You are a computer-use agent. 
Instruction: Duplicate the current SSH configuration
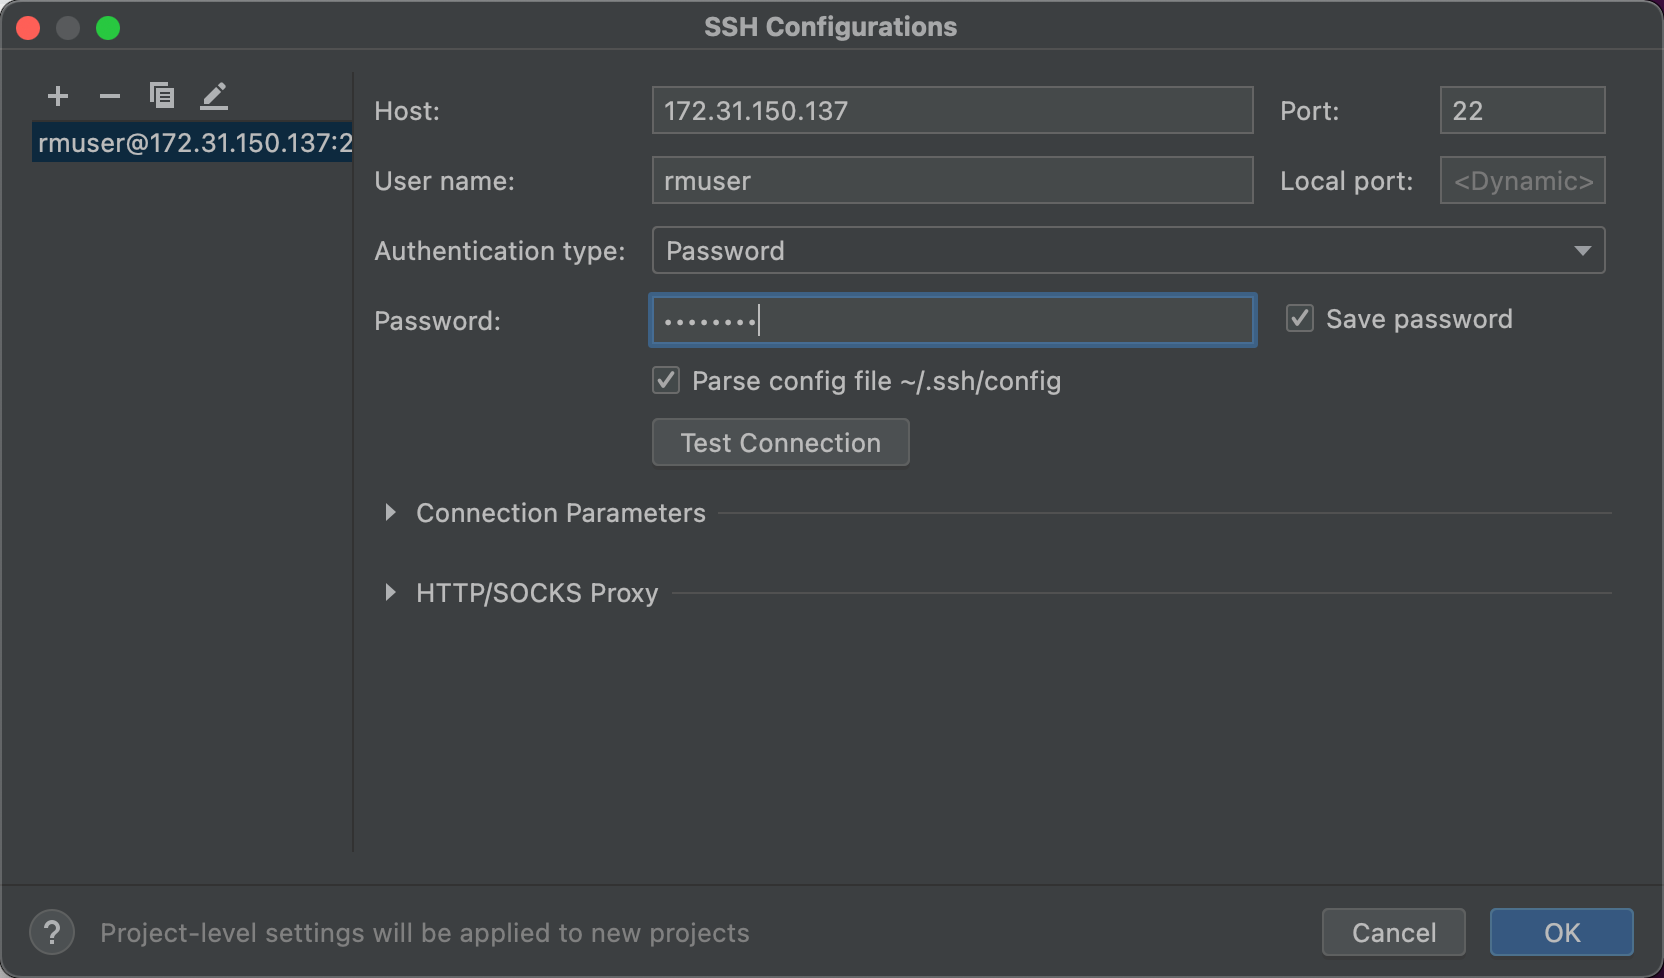[x=162, y=96]
